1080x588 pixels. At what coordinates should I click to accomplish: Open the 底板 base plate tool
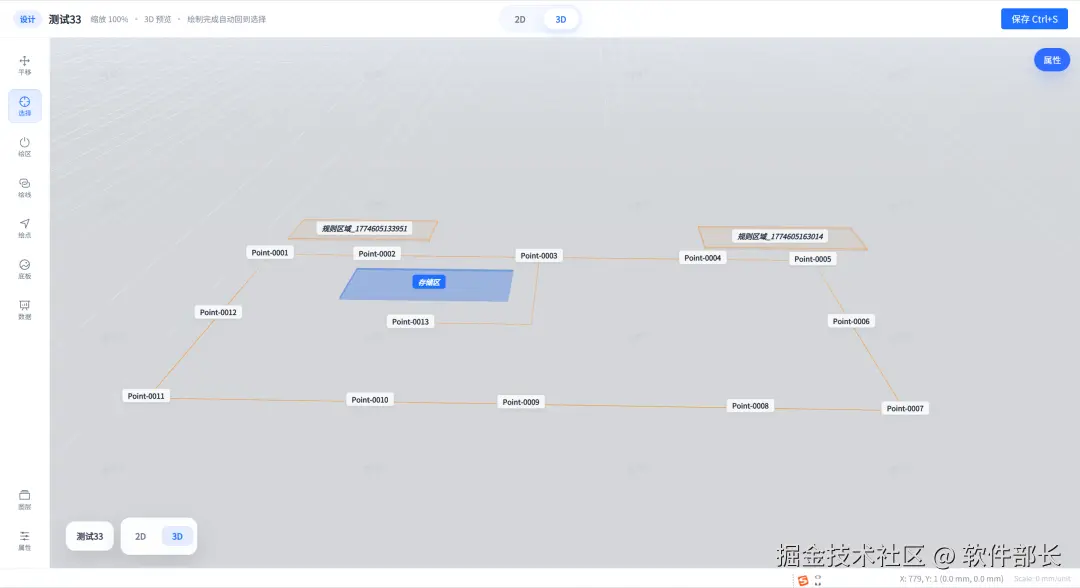(25, 268)
